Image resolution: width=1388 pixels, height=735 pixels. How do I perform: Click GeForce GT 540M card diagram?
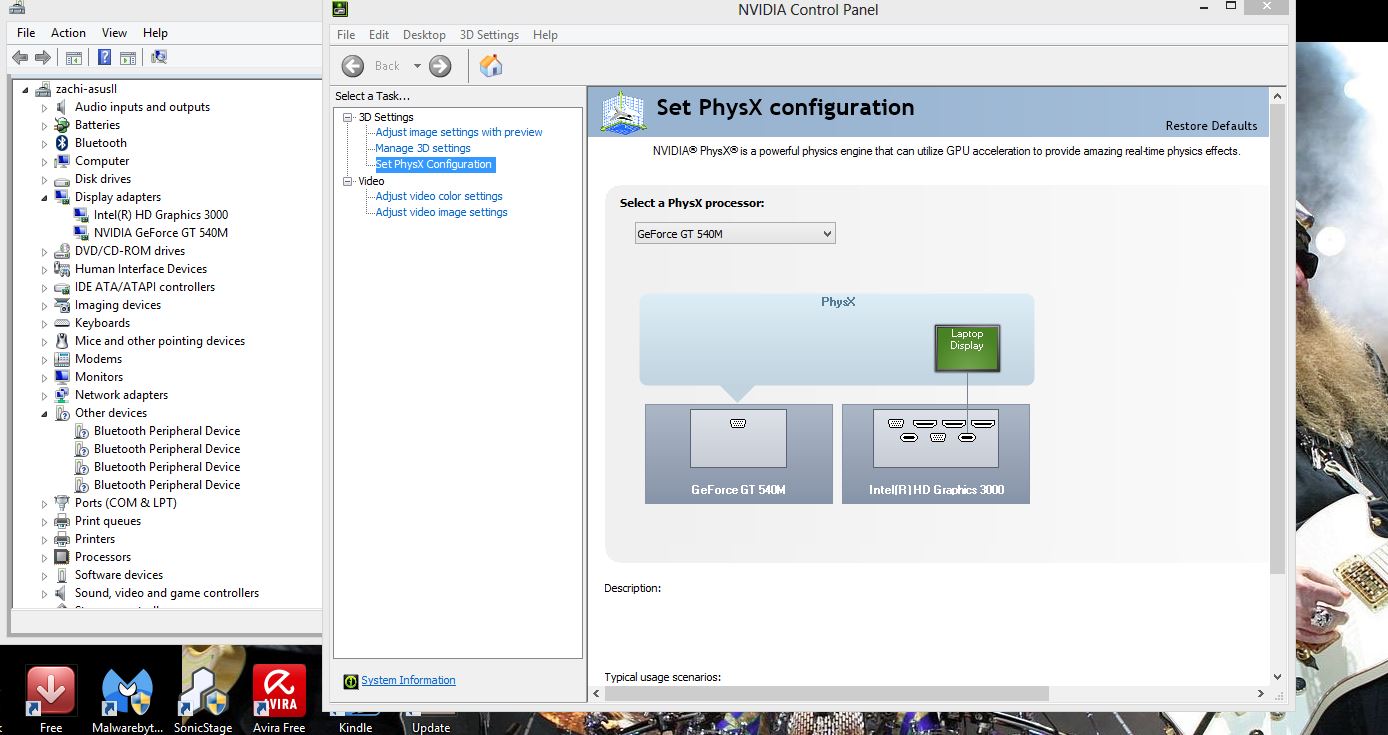click(738, 453)
